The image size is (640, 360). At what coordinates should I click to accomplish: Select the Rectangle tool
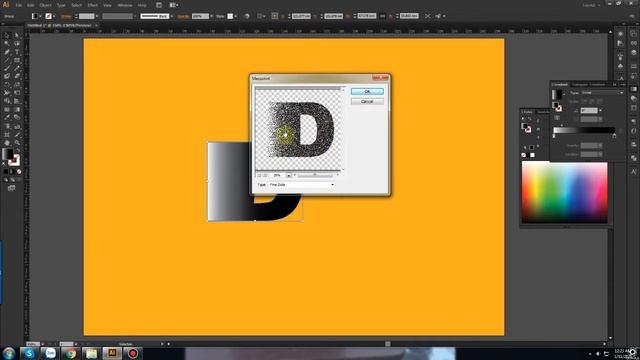click(x=17, y=60)
